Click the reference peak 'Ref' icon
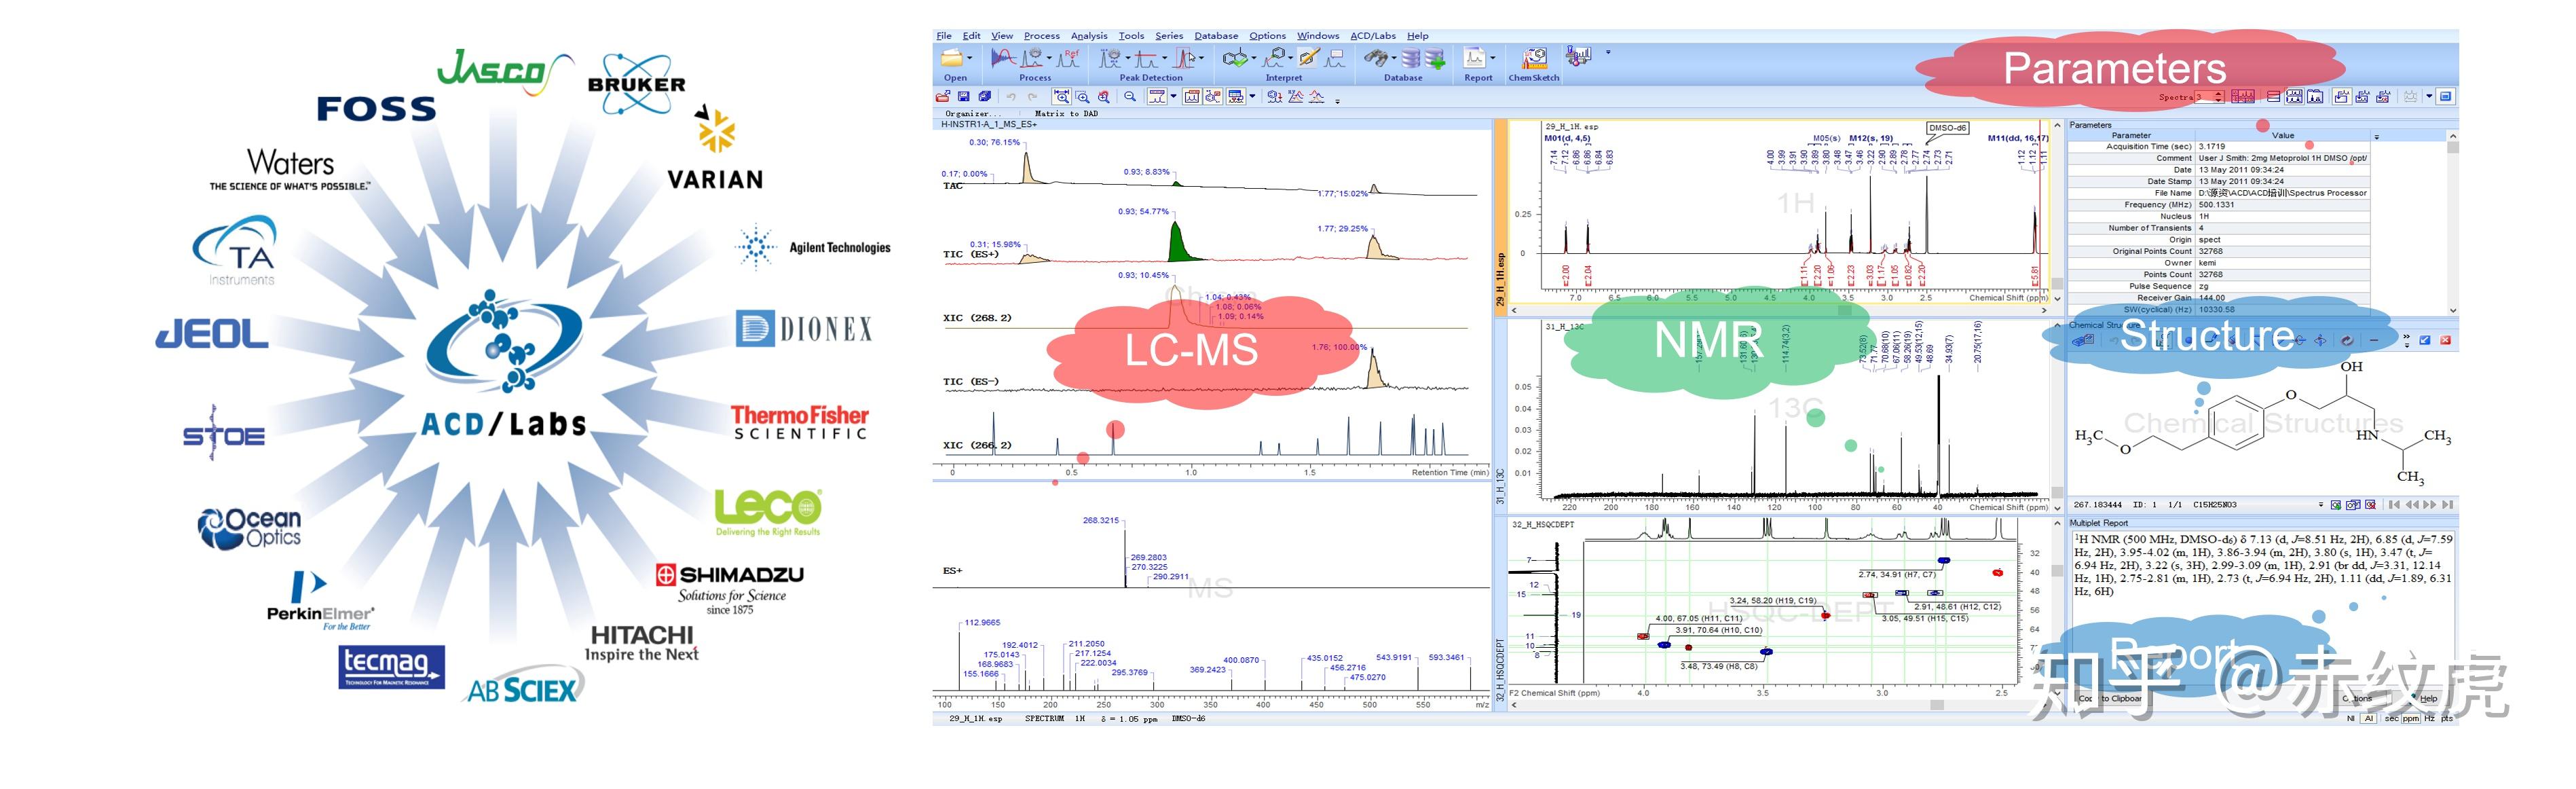The height and width of the screenshot is (789, 2576). 1069,58
